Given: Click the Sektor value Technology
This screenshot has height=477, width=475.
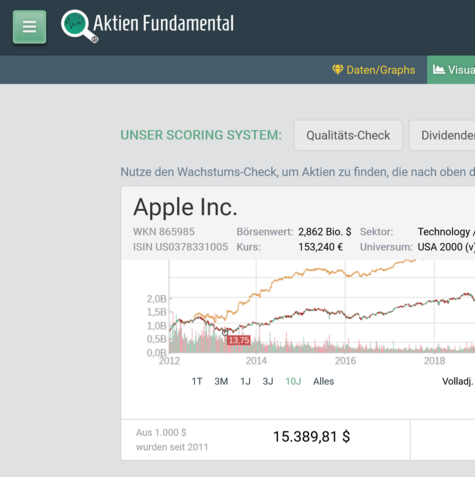Looking at the screenshot, I should (x=444, y=232).
